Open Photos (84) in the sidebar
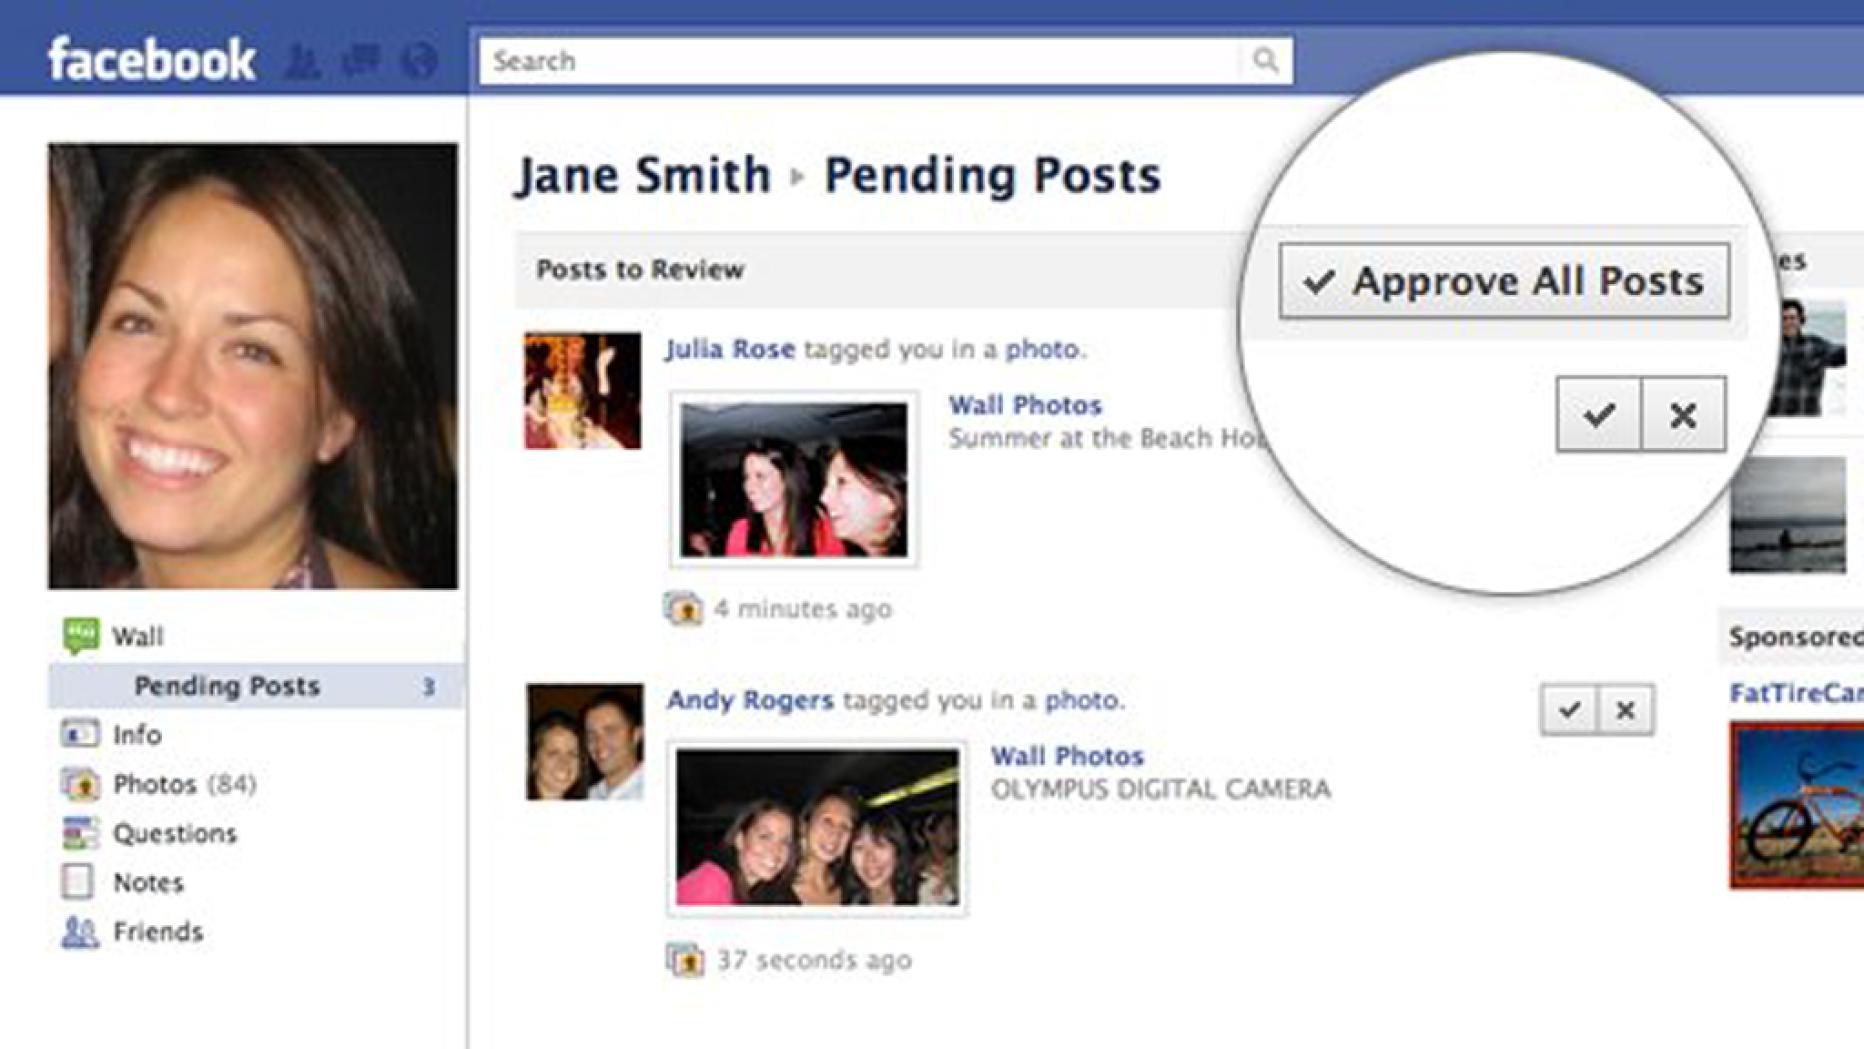 coord(183,784)
